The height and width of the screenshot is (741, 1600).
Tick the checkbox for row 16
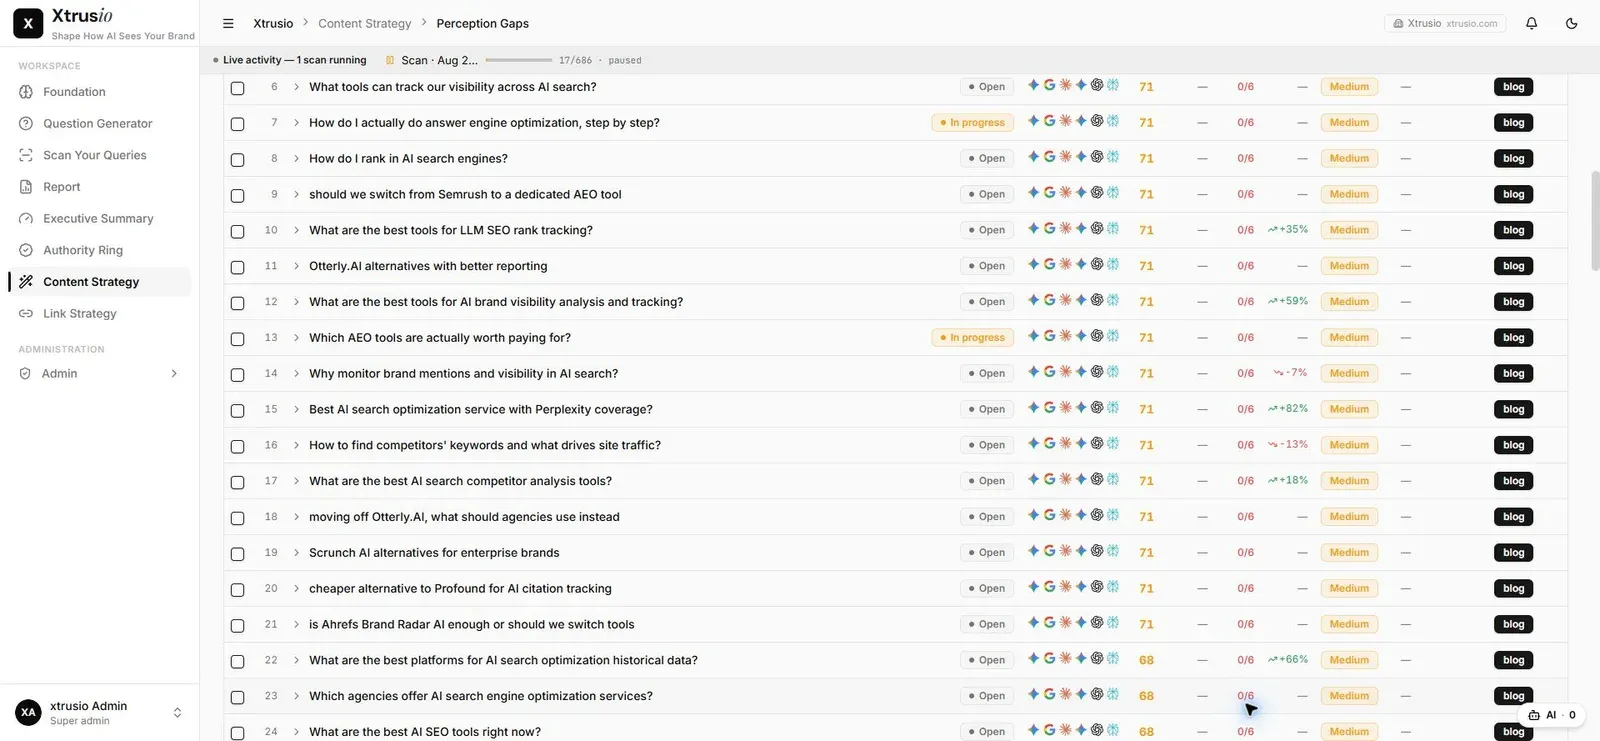[238, 447]
